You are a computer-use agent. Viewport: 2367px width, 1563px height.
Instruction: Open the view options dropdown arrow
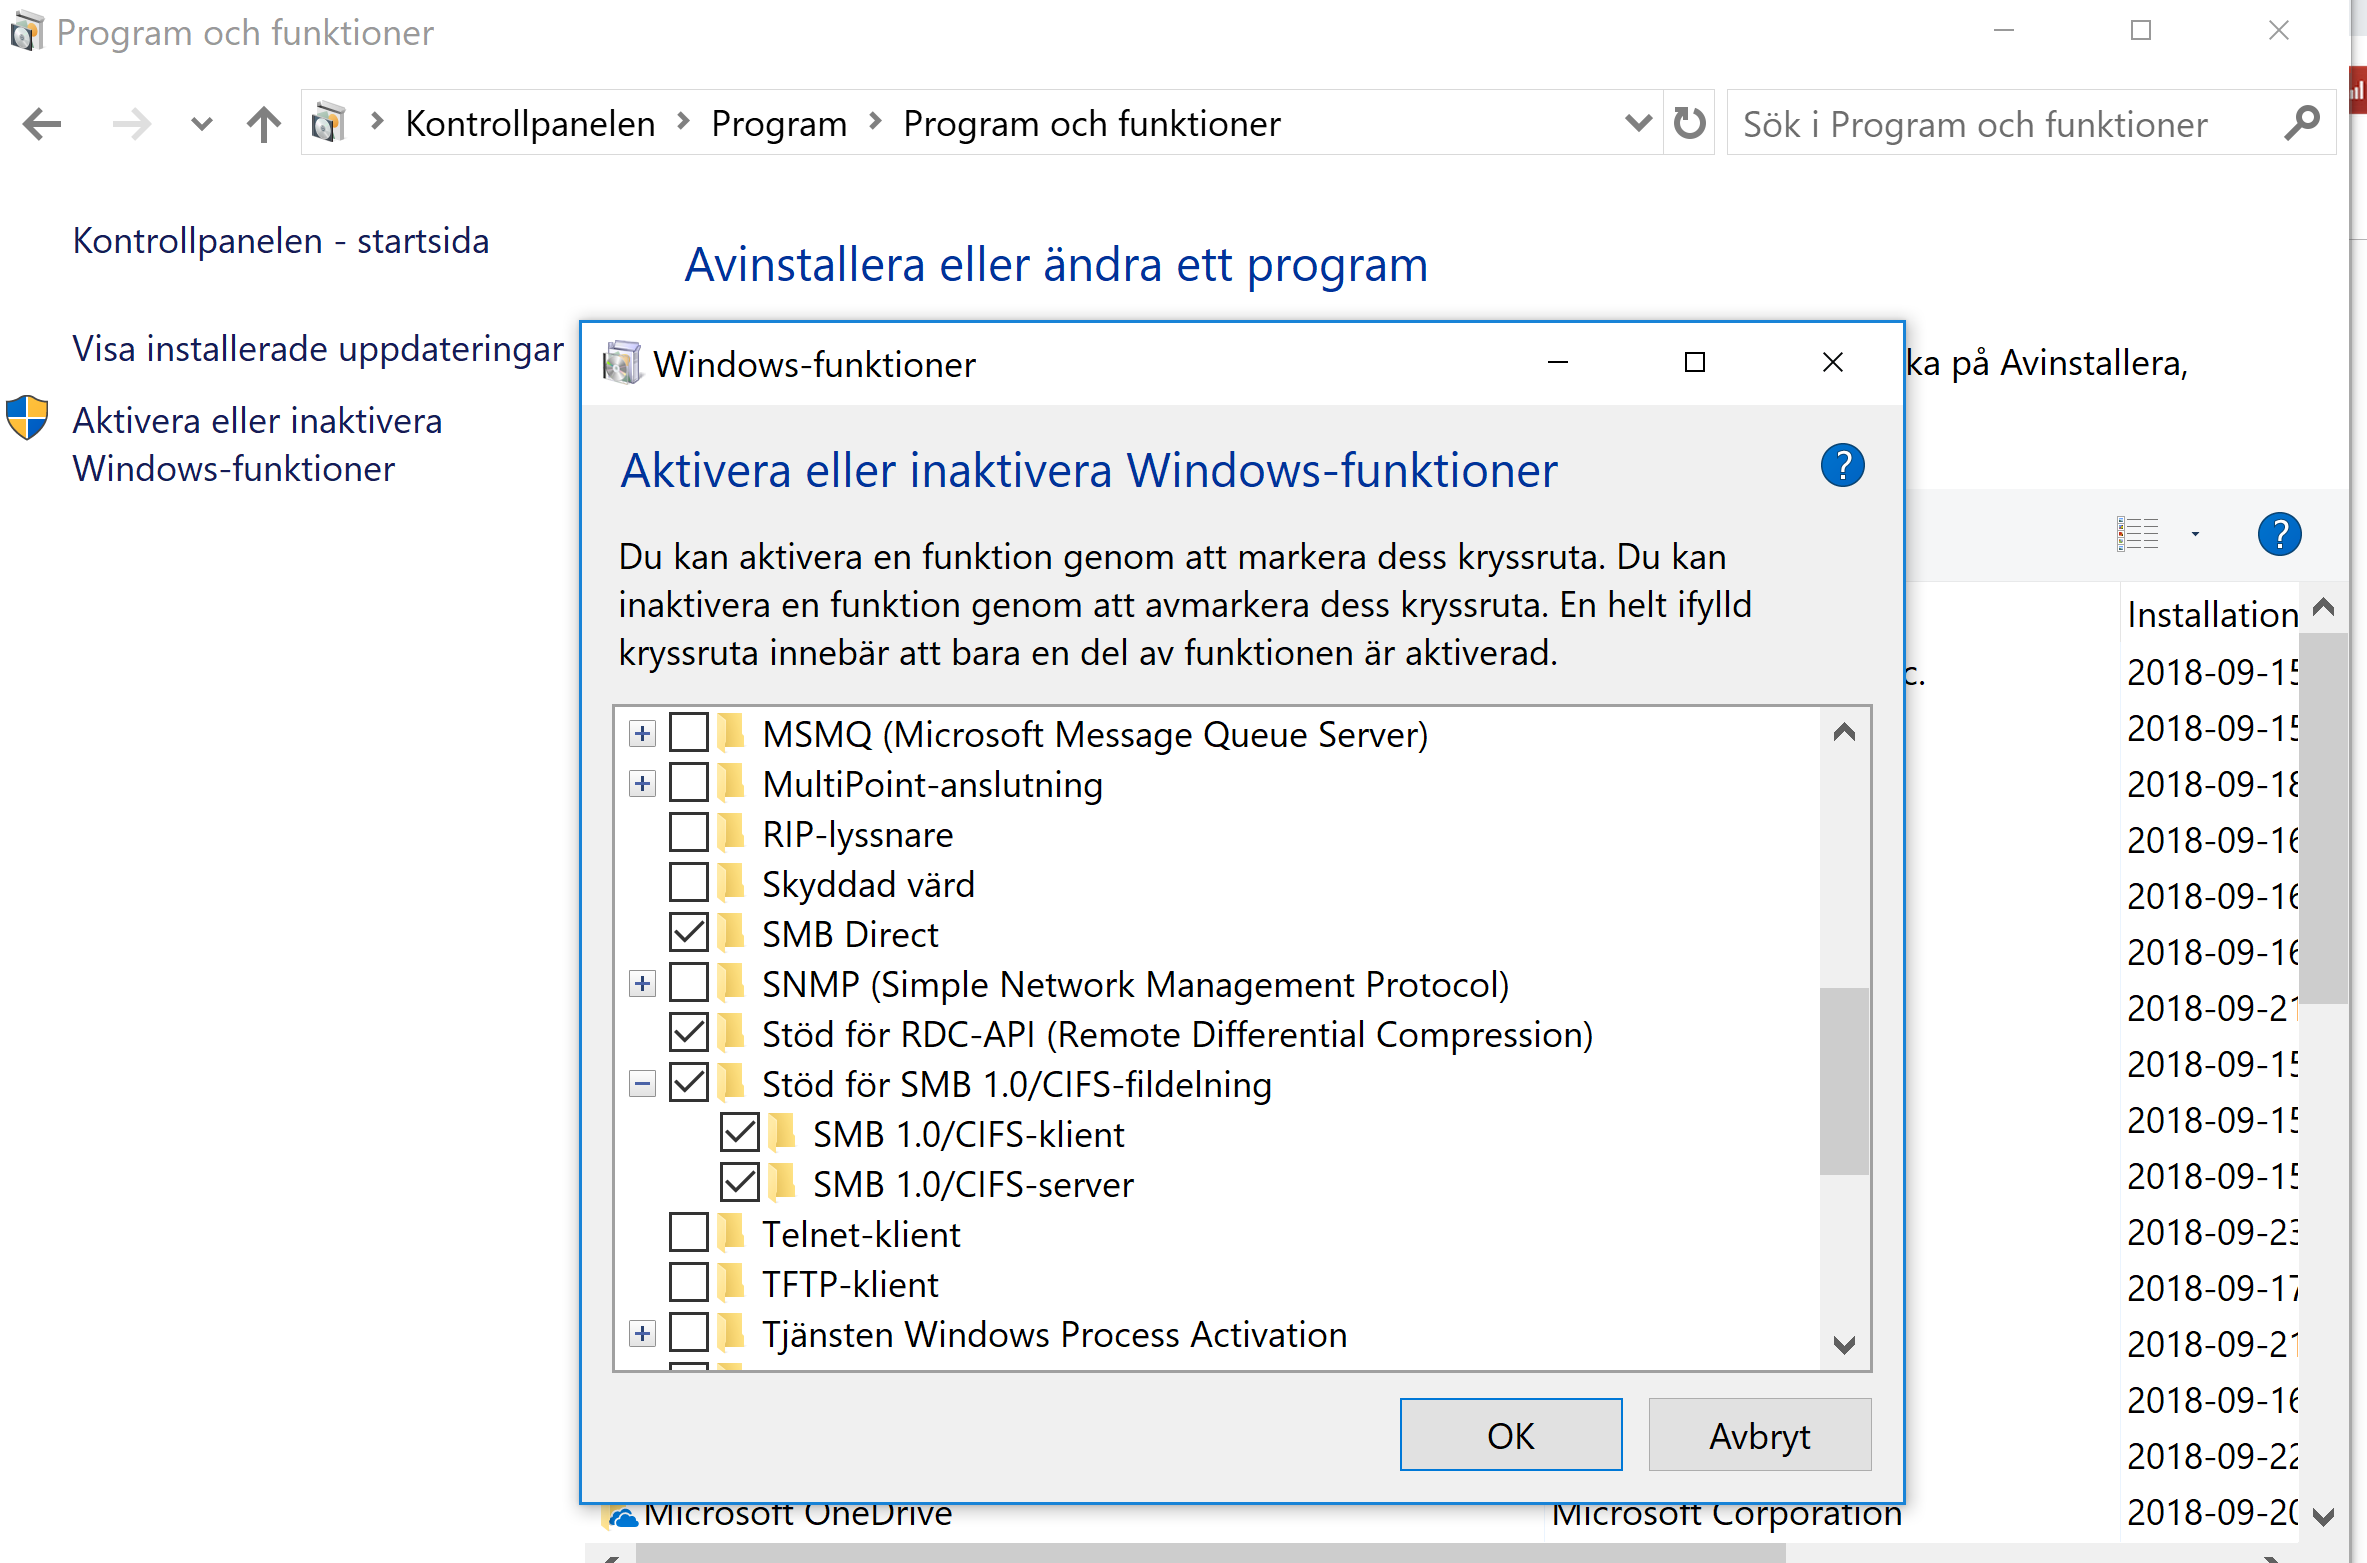pyautogui.click(x=2195, y=534)
